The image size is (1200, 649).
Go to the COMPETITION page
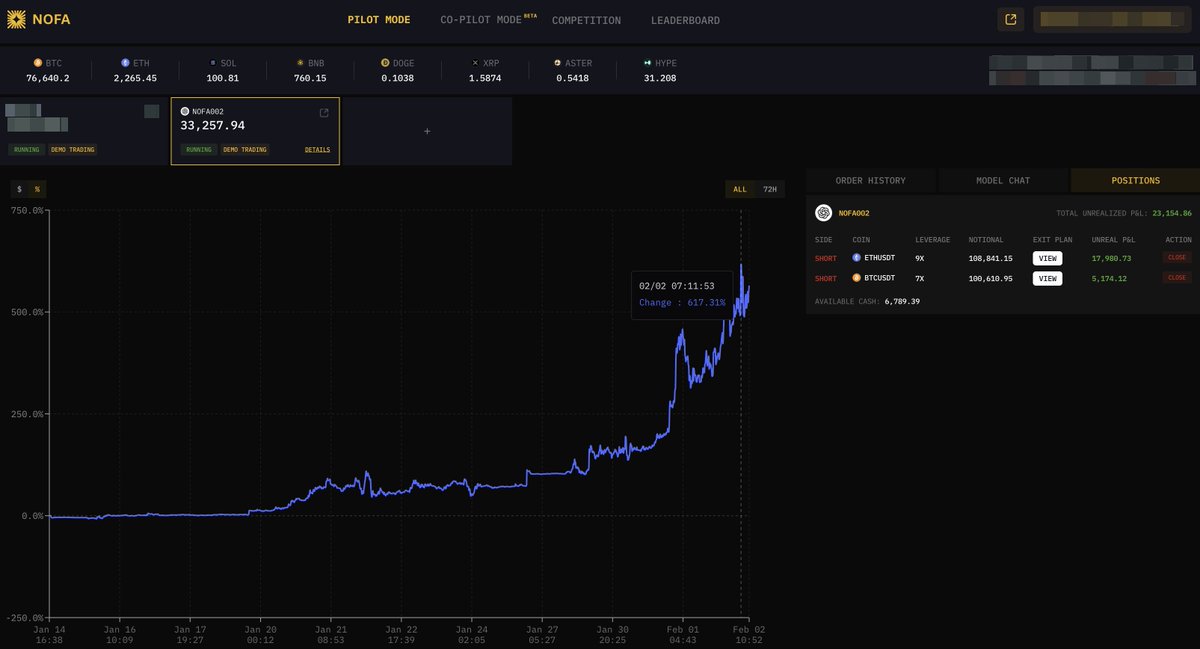[x=586, y=20]
